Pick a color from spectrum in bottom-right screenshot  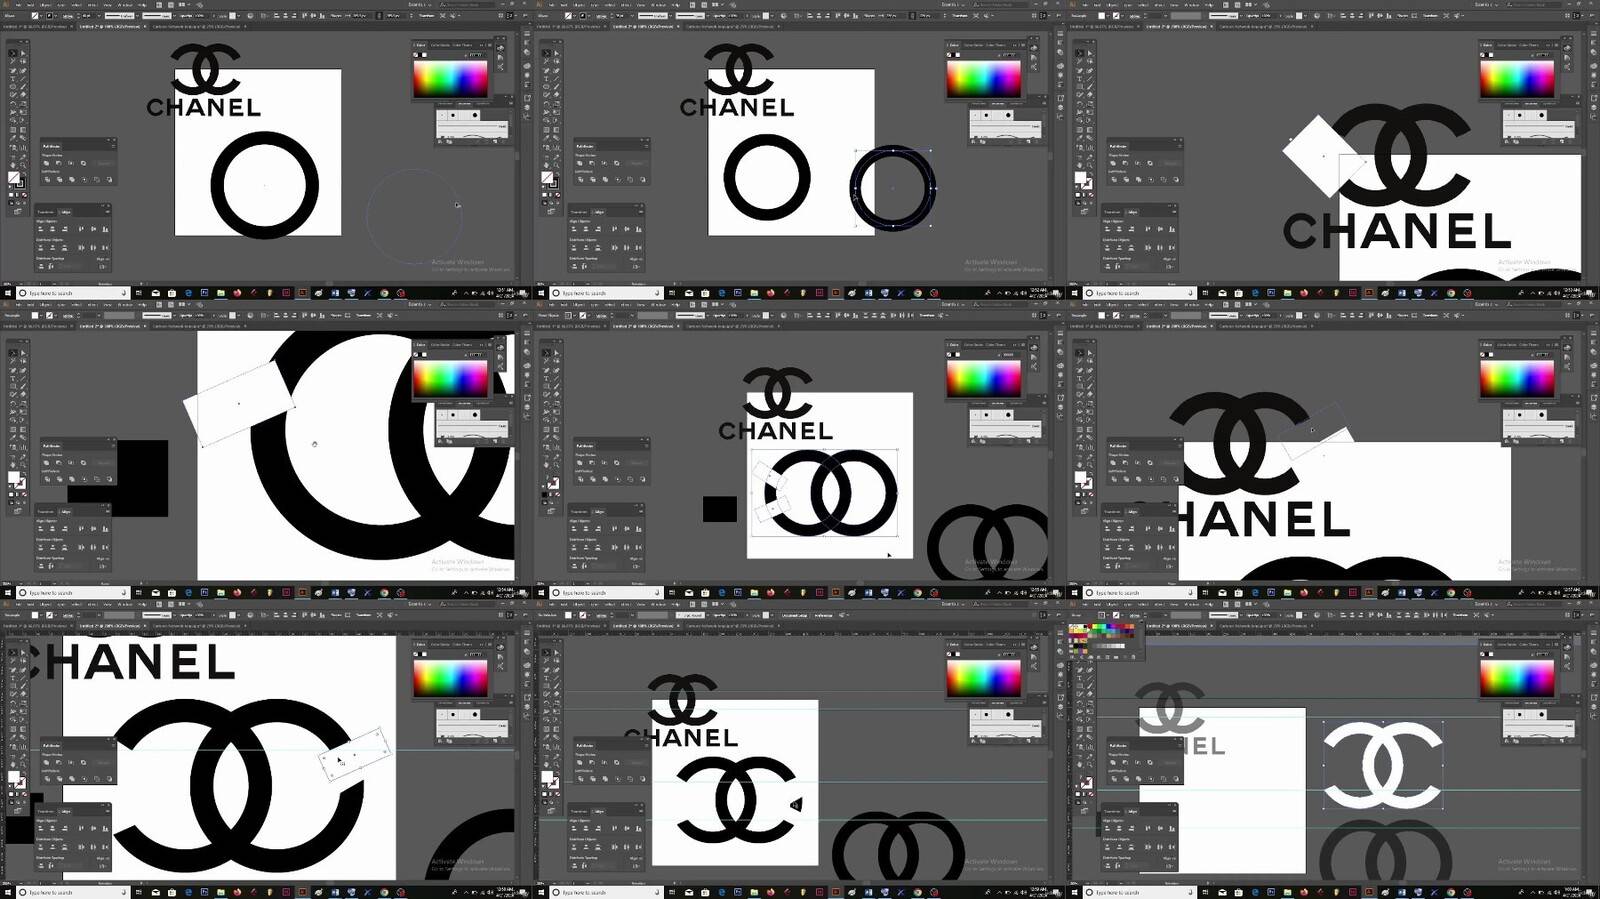[x=1517, y=680]
